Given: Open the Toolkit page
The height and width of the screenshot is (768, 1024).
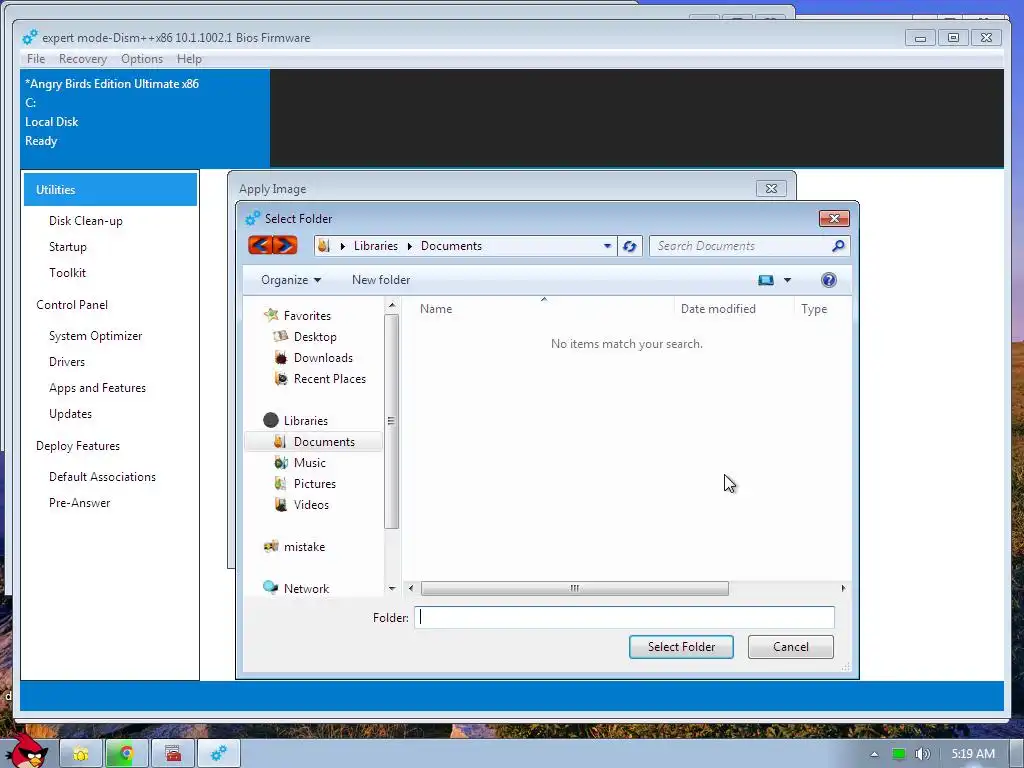Looking at the screenshot, I should (x=67, y=273).
